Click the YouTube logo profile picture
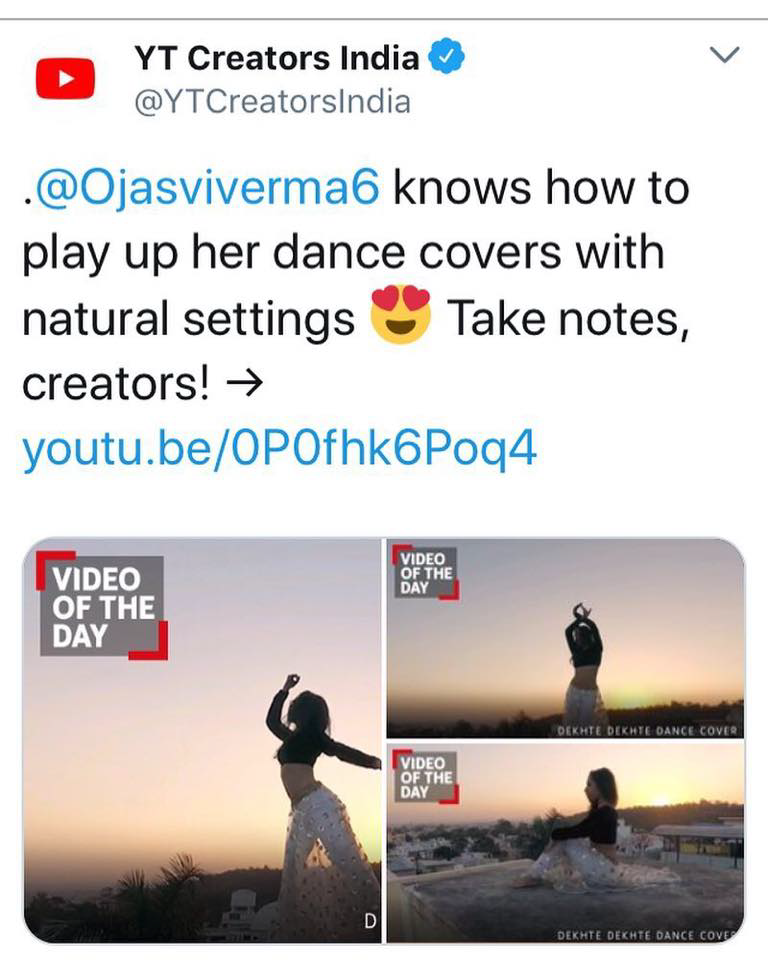This screenshot has height=960, width=768. coord(65,79)
